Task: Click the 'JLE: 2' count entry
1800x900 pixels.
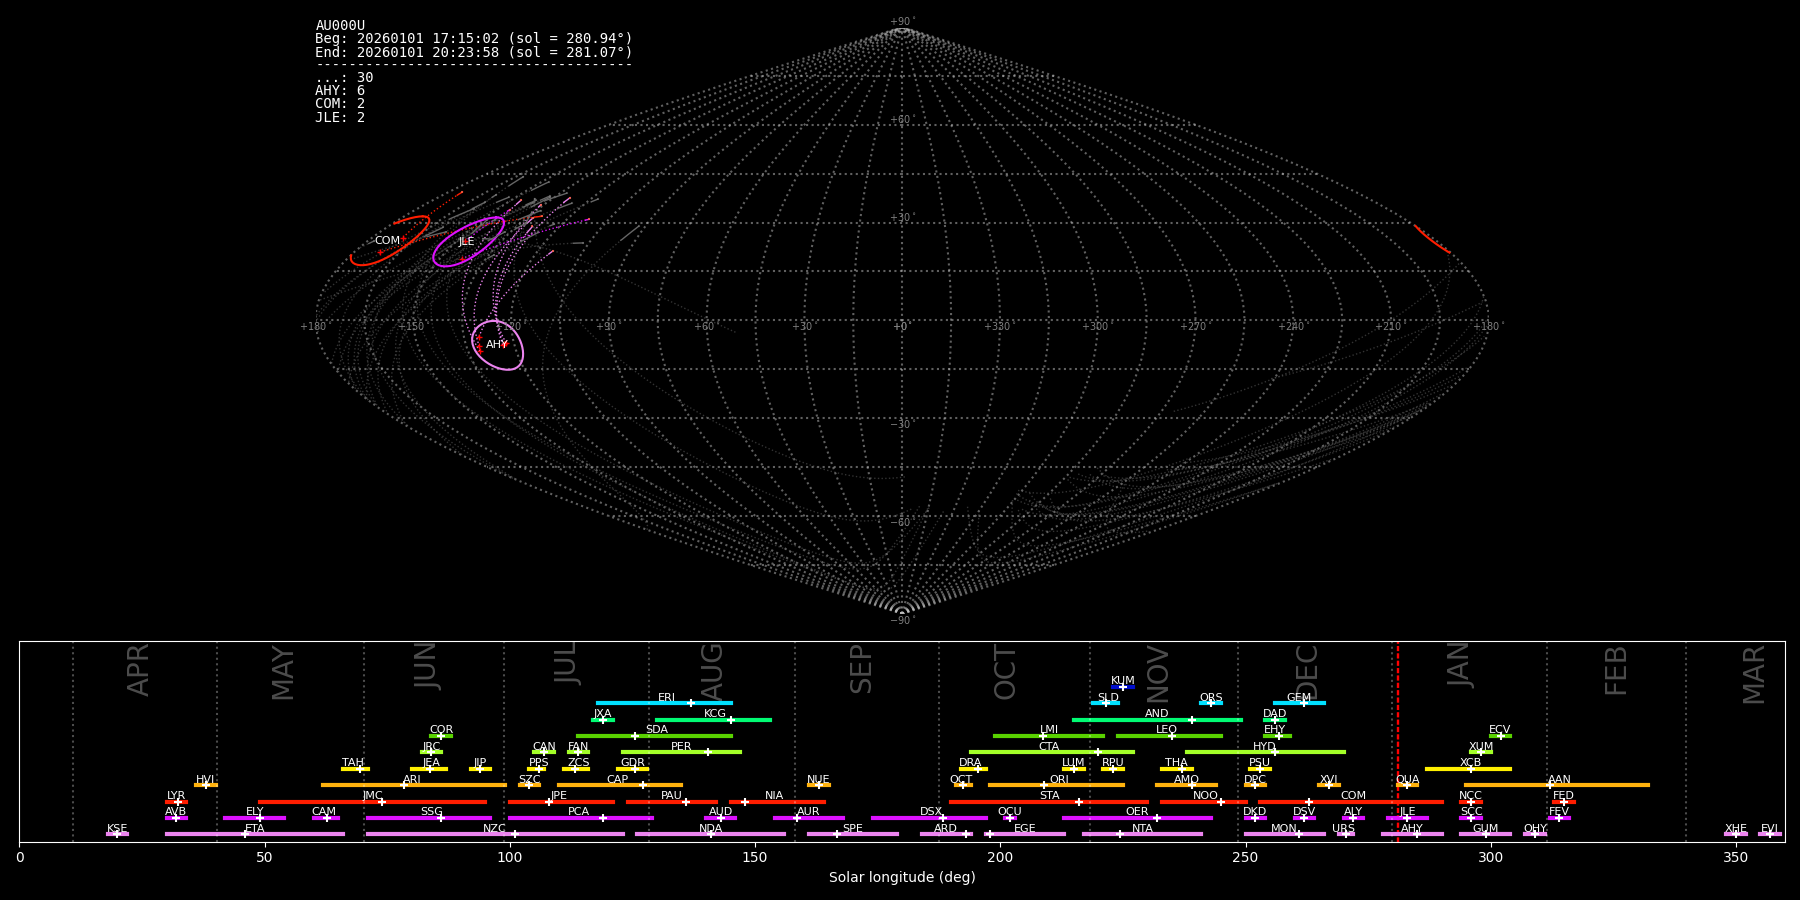Action: coord(340,117)
